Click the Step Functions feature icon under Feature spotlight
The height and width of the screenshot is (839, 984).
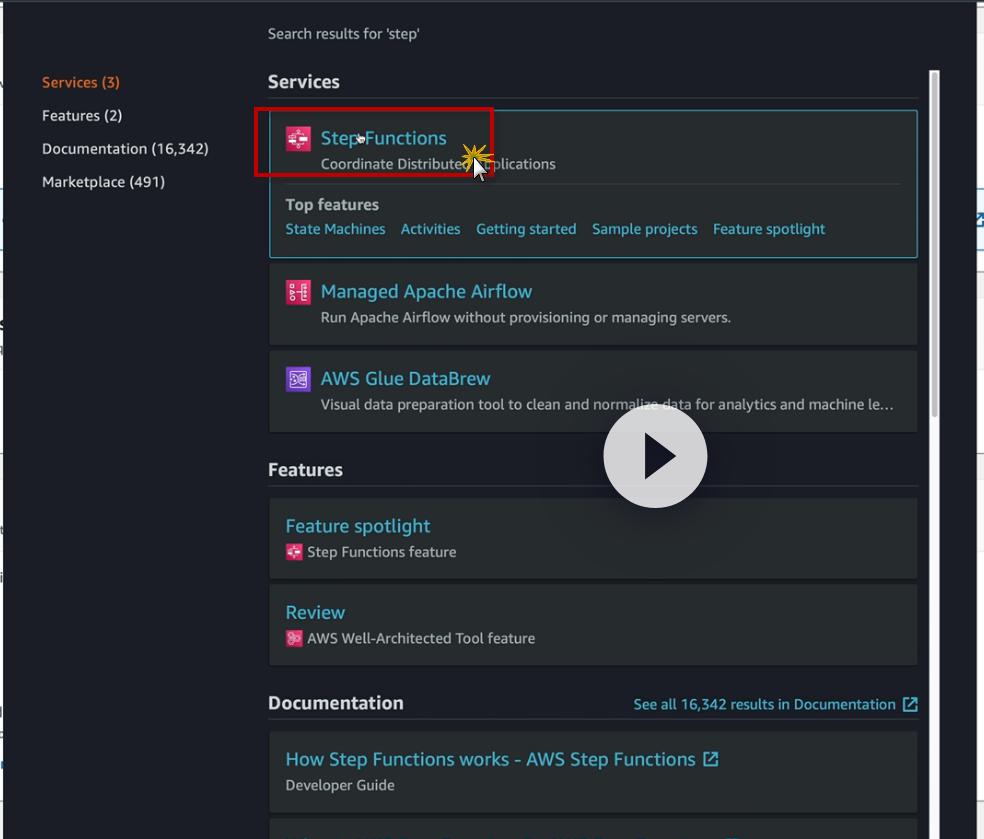[x=294, y=552]
